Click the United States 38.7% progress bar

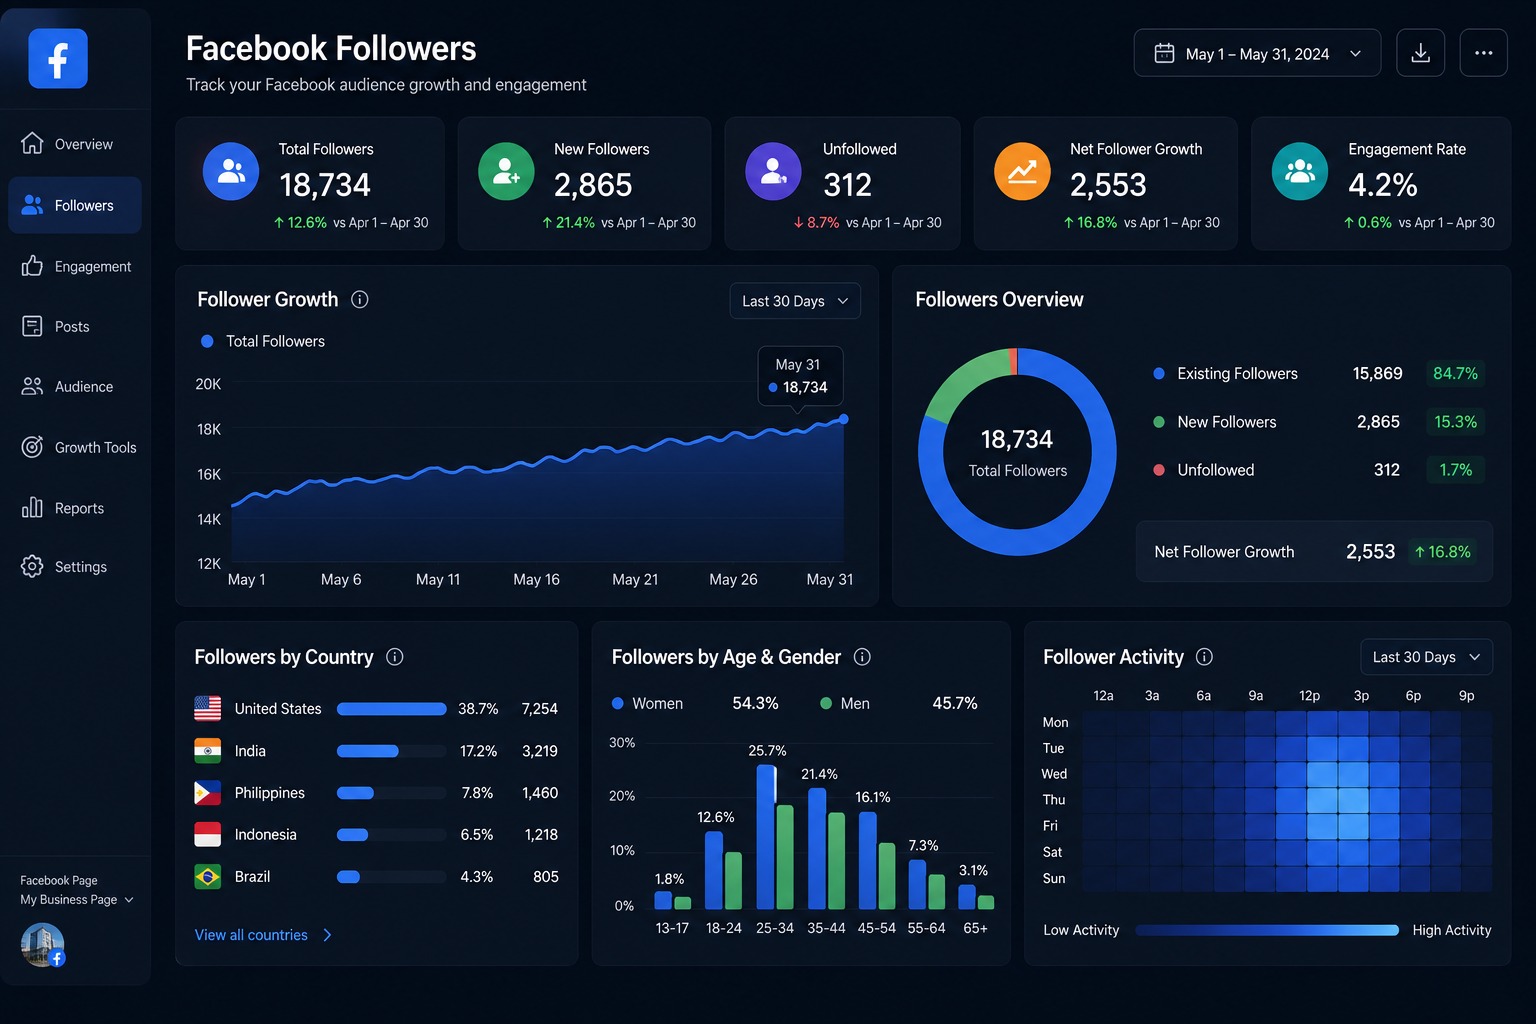click(x=392, y=709)
